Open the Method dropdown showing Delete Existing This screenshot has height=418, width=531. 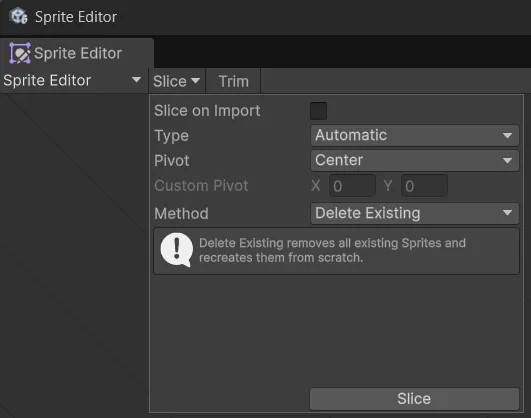tap(415, 213)
